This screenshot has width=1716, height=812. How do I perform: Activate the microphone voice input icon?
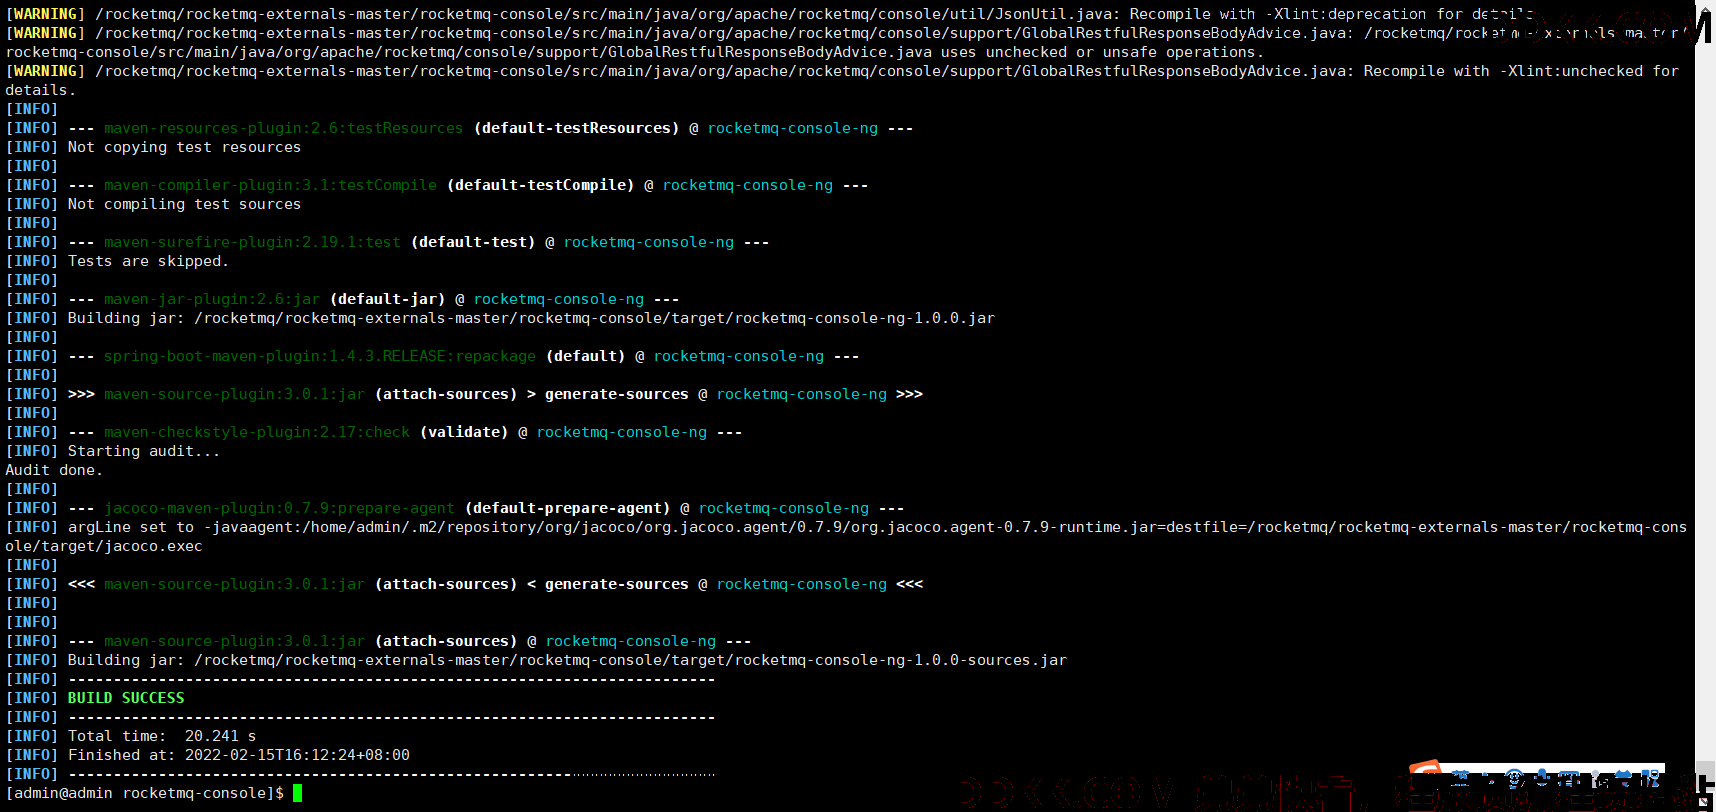[1542, 778]
